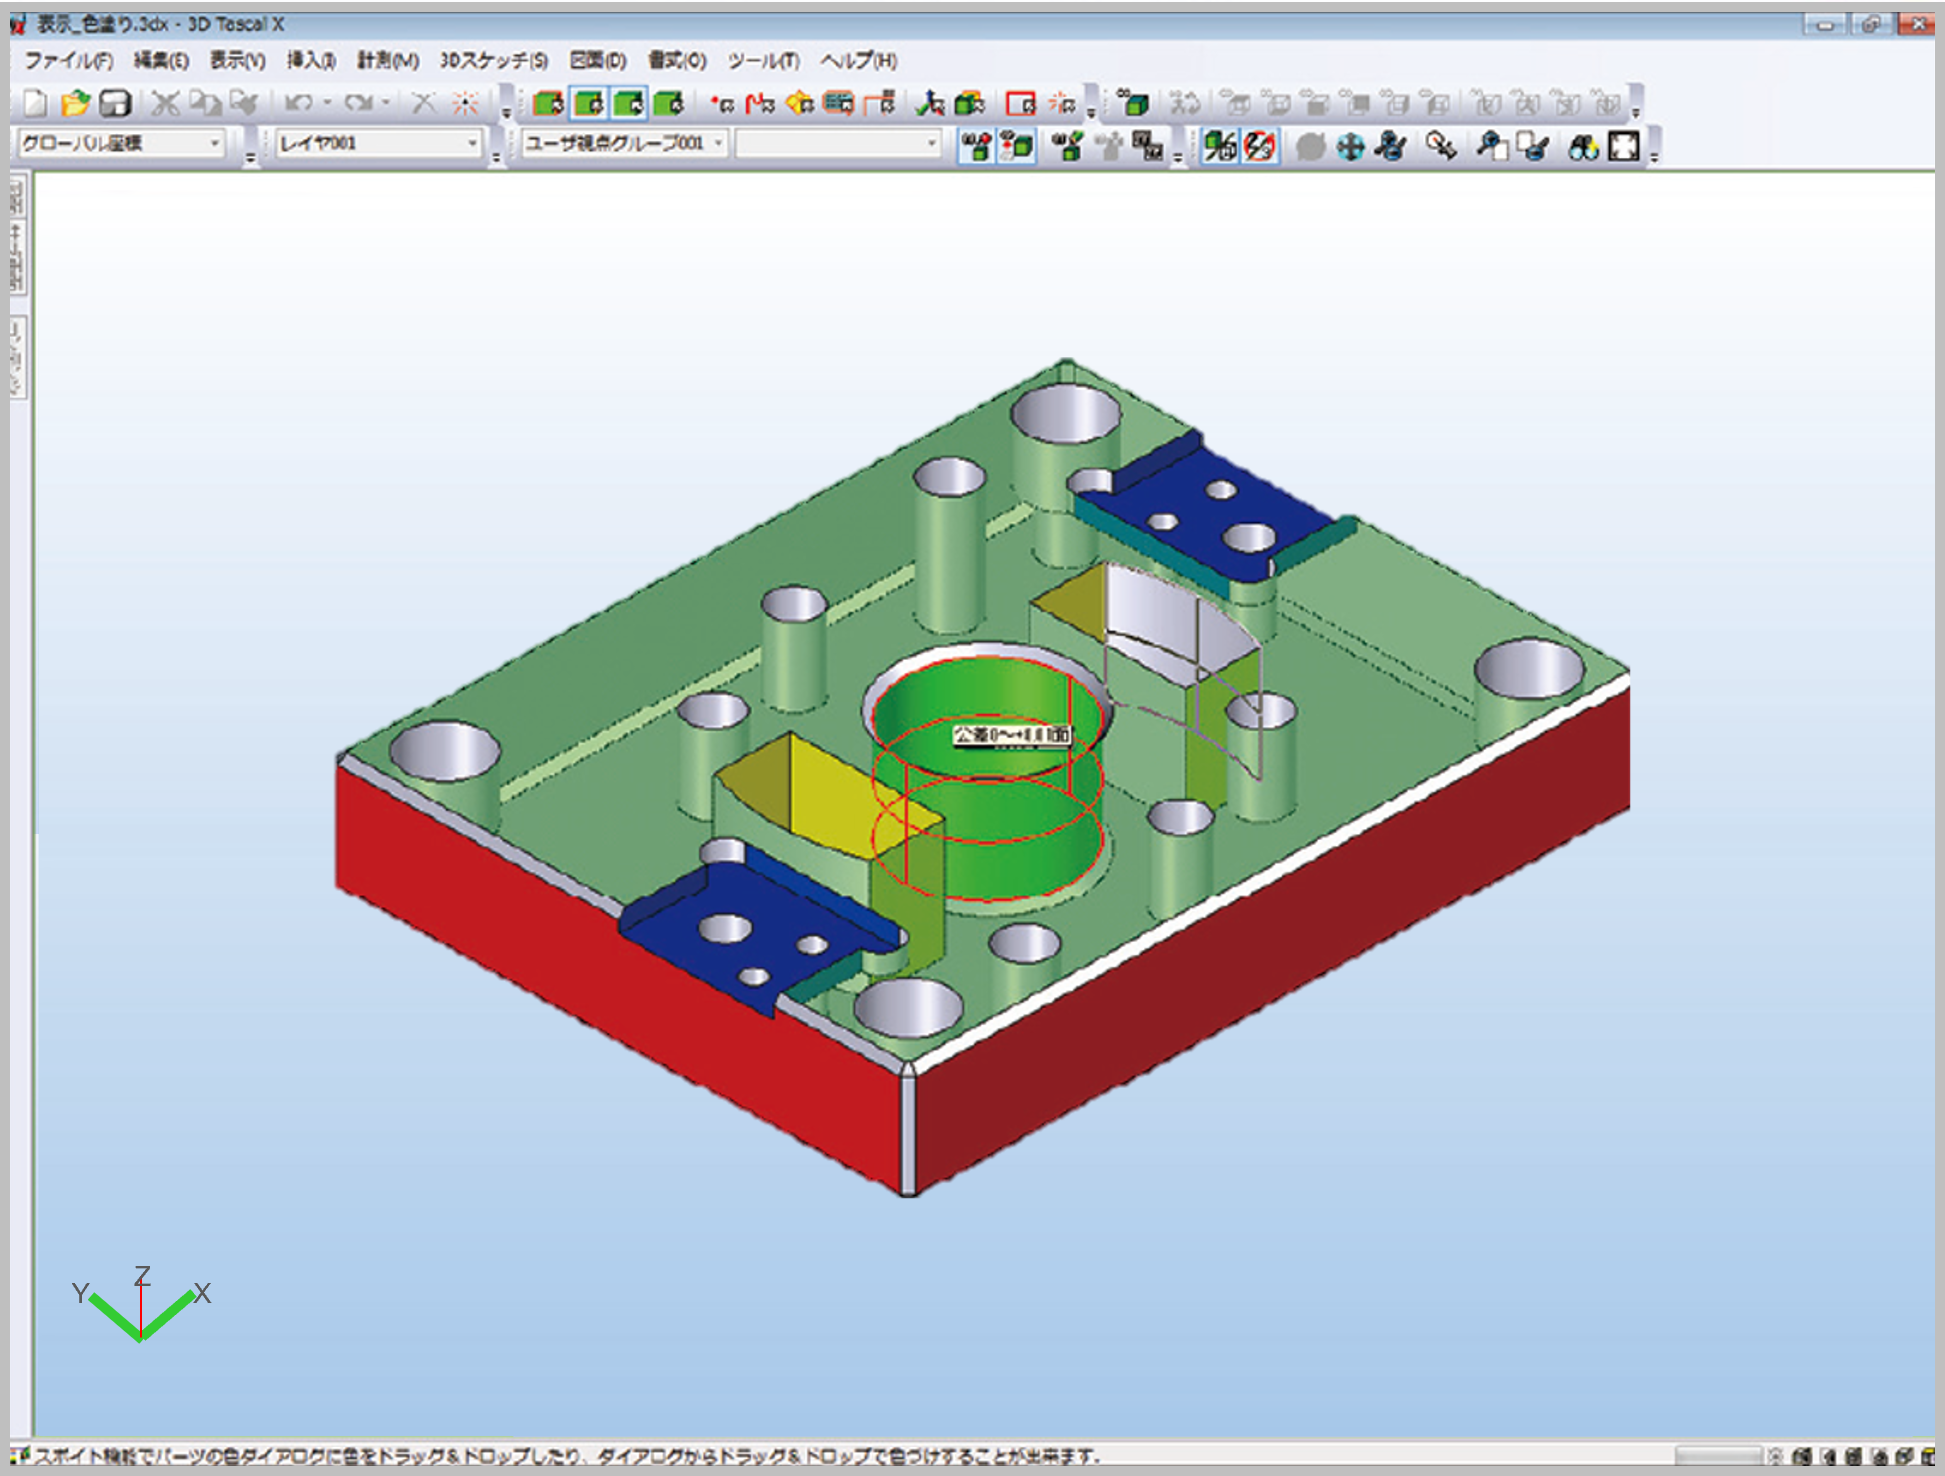The height and width of the screenshot is (1476, 1945).
Task: Toggle the red crossed-out display button
Action: [x=1260, y=146]
